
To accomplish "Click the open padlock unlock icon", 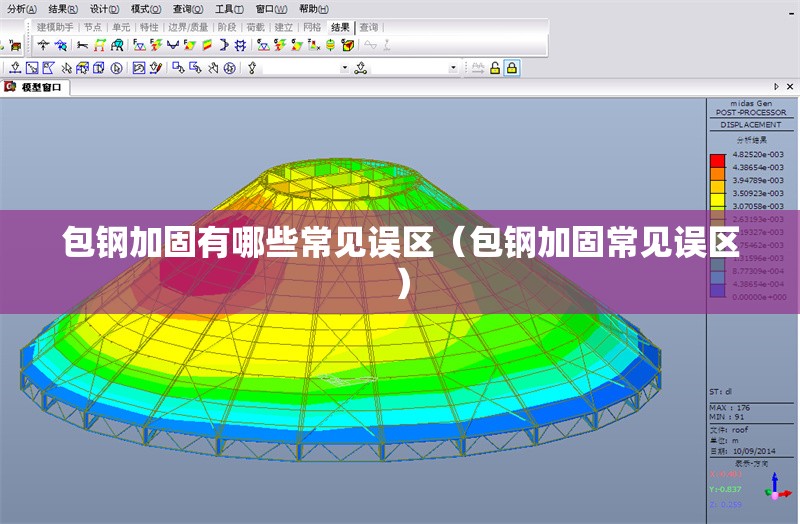I will [x=495, y=68].
